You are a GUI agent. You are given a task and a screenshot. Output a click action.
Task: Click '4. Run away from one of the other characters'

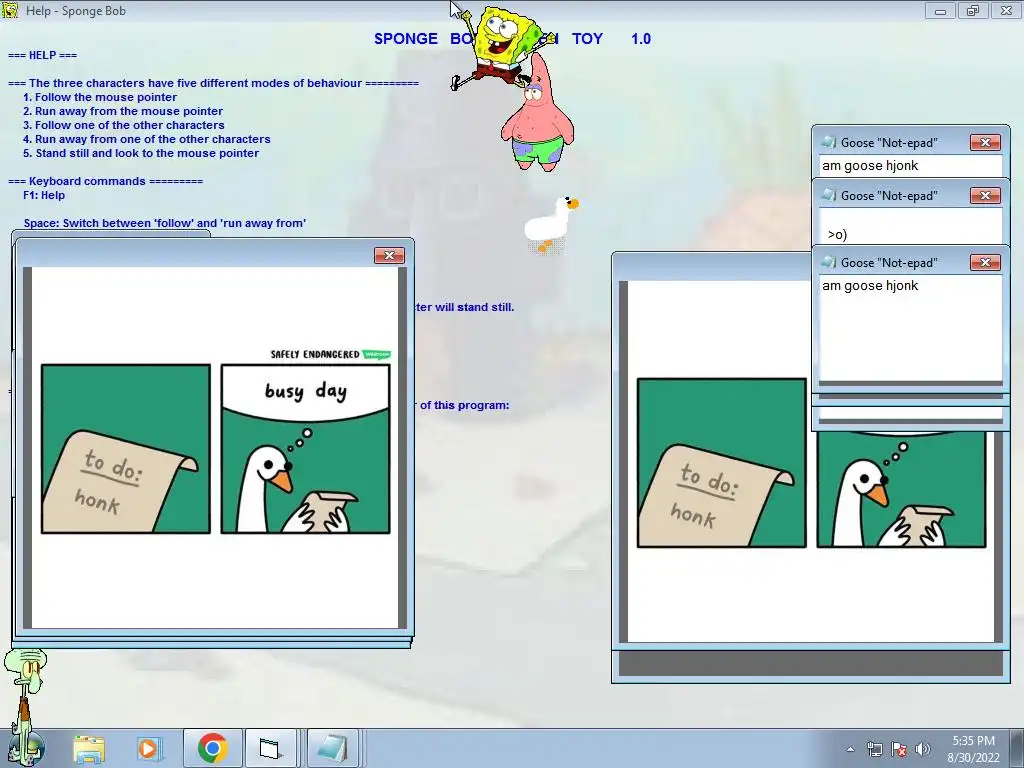(146, 139)
